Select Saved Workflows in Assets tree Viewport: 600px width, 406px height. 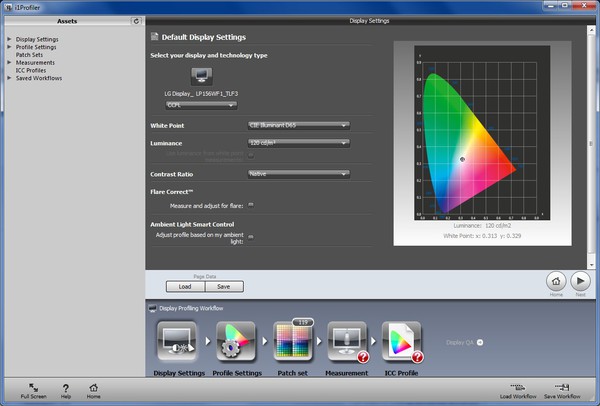[x=39, y=78]
